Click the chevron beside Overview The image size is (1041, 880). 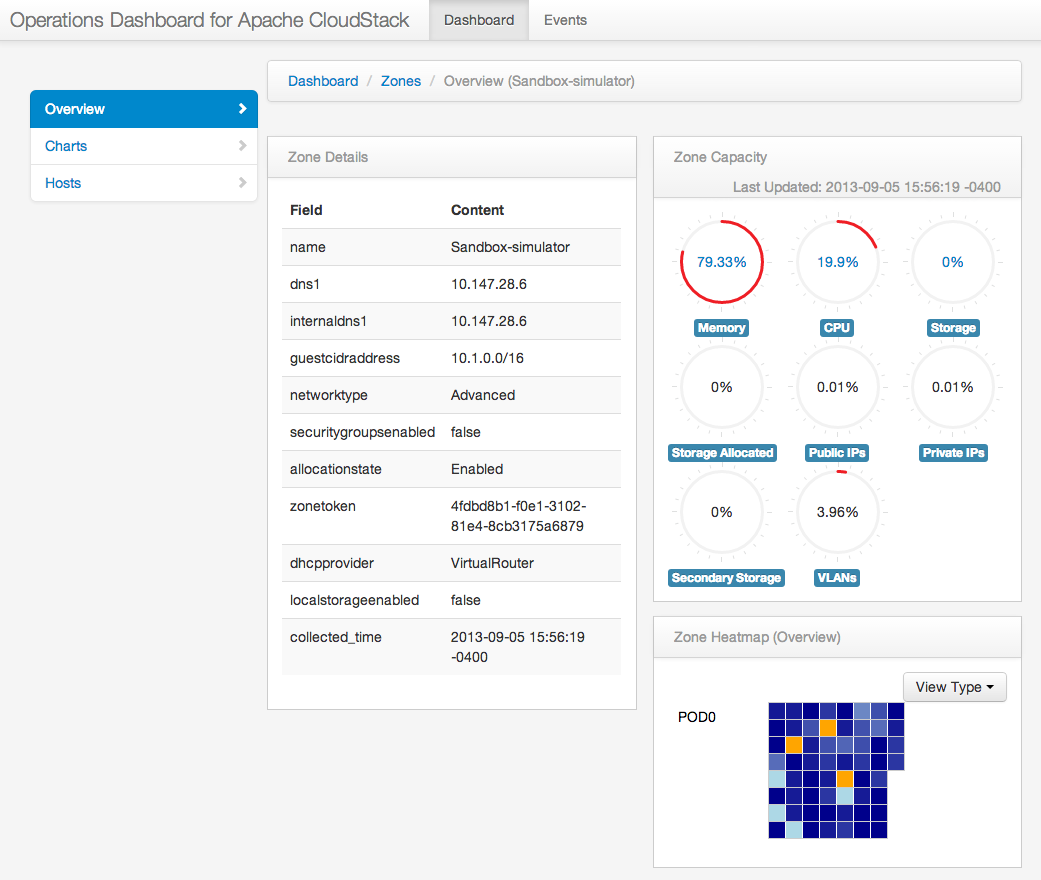coord(242,108)
